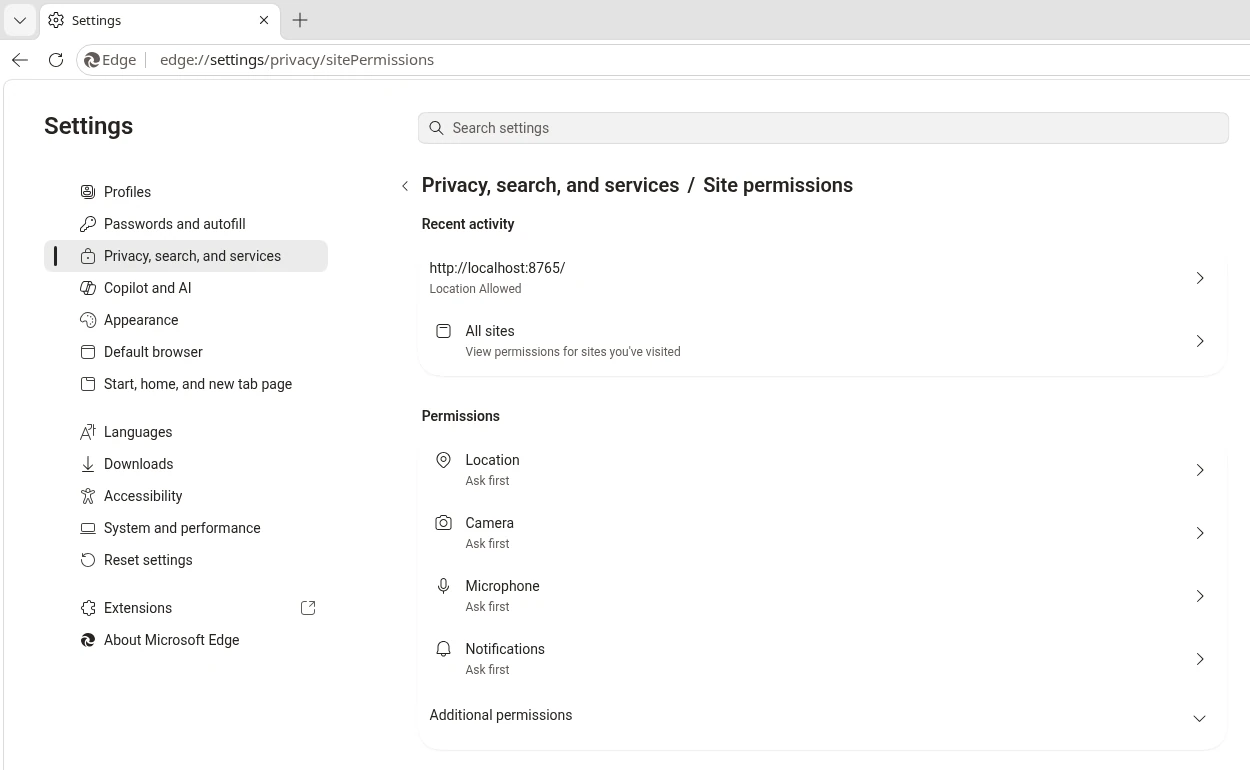
Task: Open Copilot and AI settings
Action: pos(186,288)
